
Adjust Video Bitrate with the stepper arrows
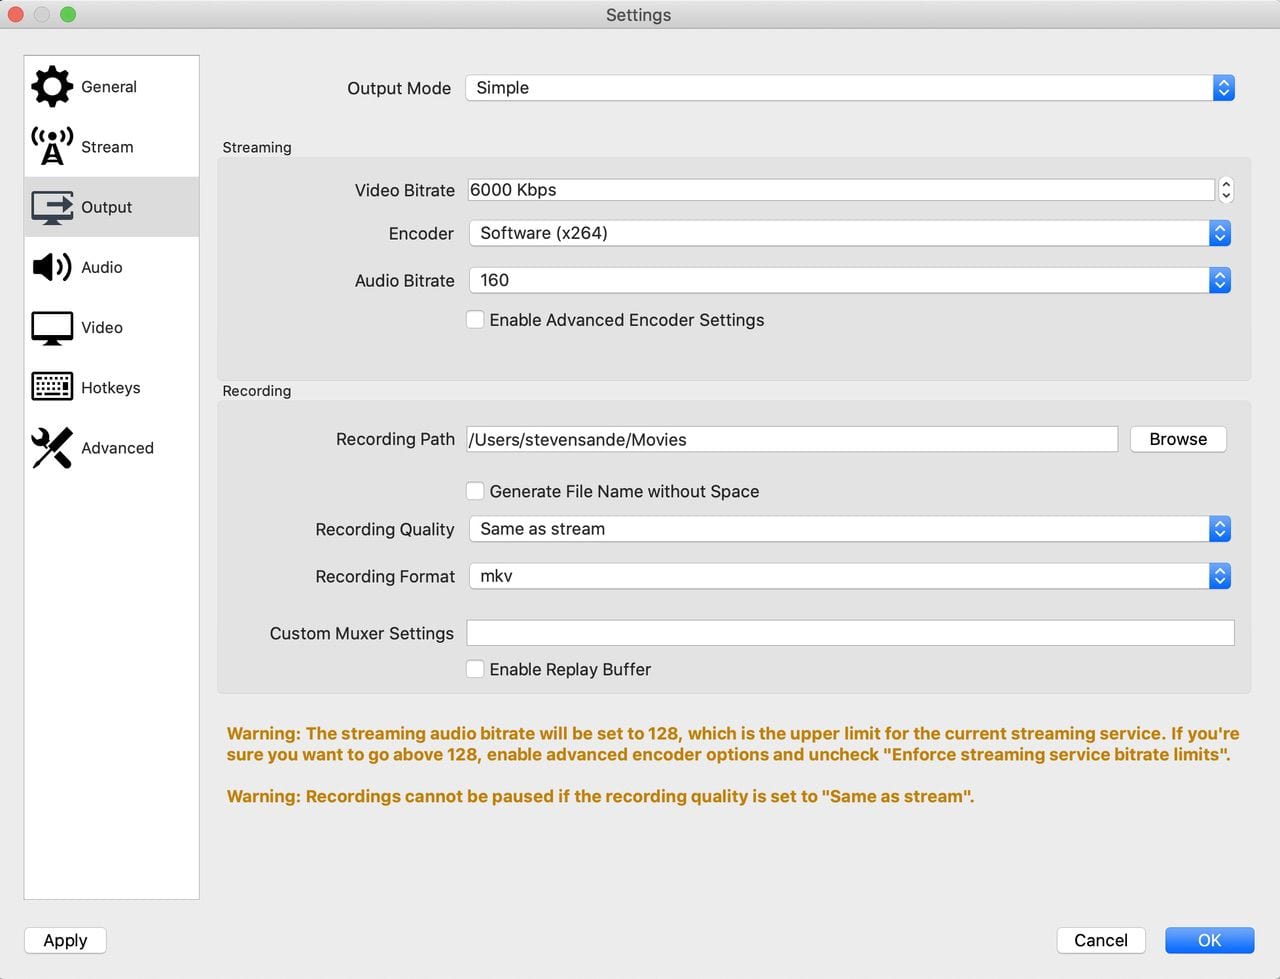[x=1226, y=190]
